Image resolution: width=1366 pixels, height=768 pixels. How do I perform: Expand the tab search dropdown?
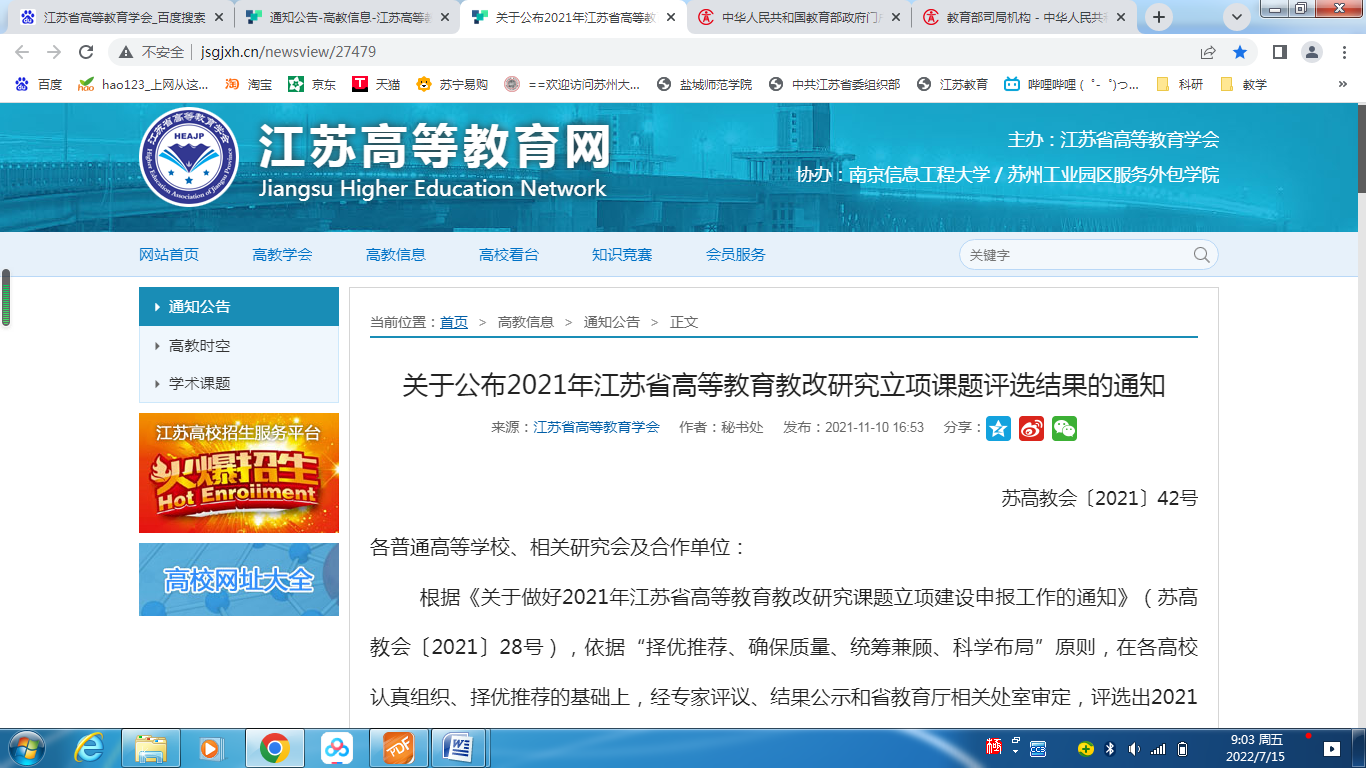click(x=1237, y=17)
